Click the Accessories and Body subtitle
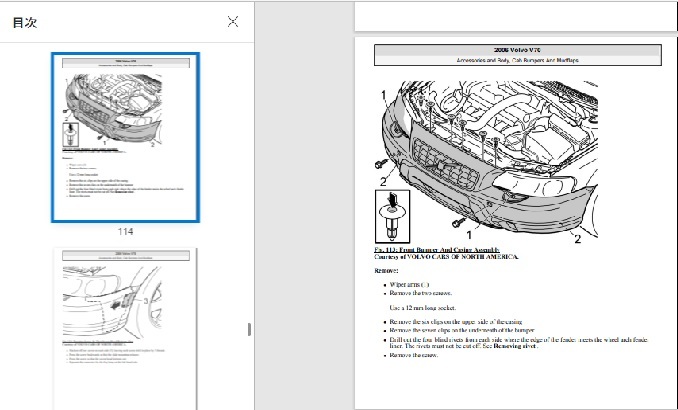This screenshot has width=678, height=410. pos(518,61)
